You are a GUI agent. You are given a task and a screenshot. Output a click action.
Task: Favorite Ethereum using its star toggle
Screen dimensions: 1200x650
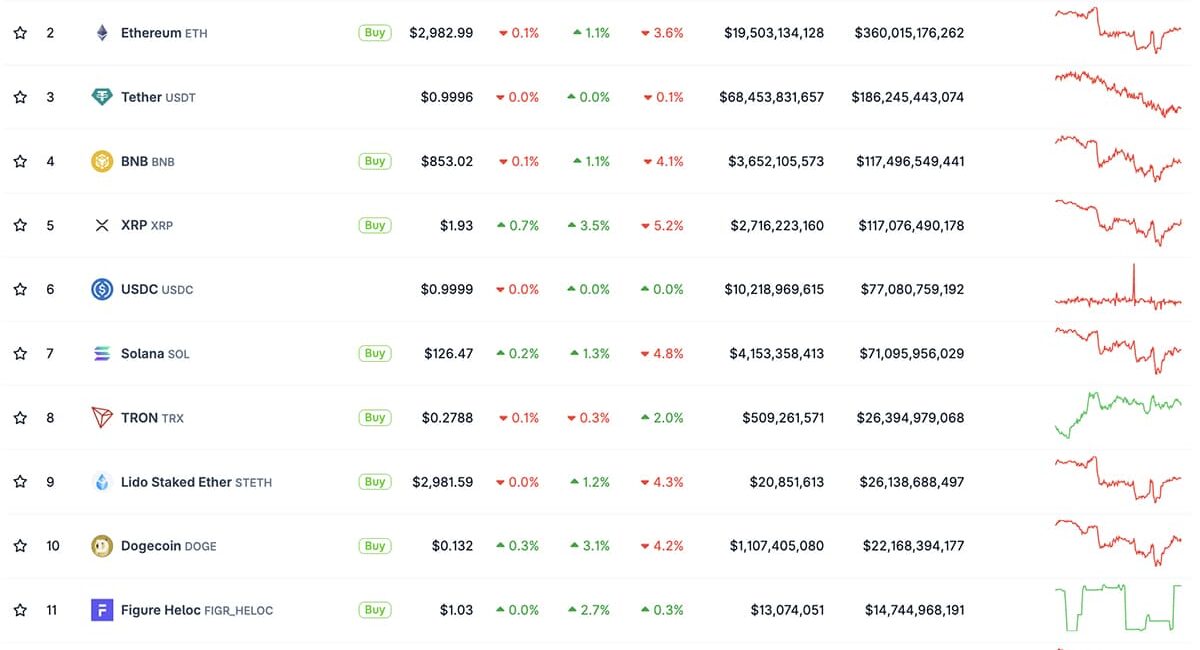(x=20, y=33)
